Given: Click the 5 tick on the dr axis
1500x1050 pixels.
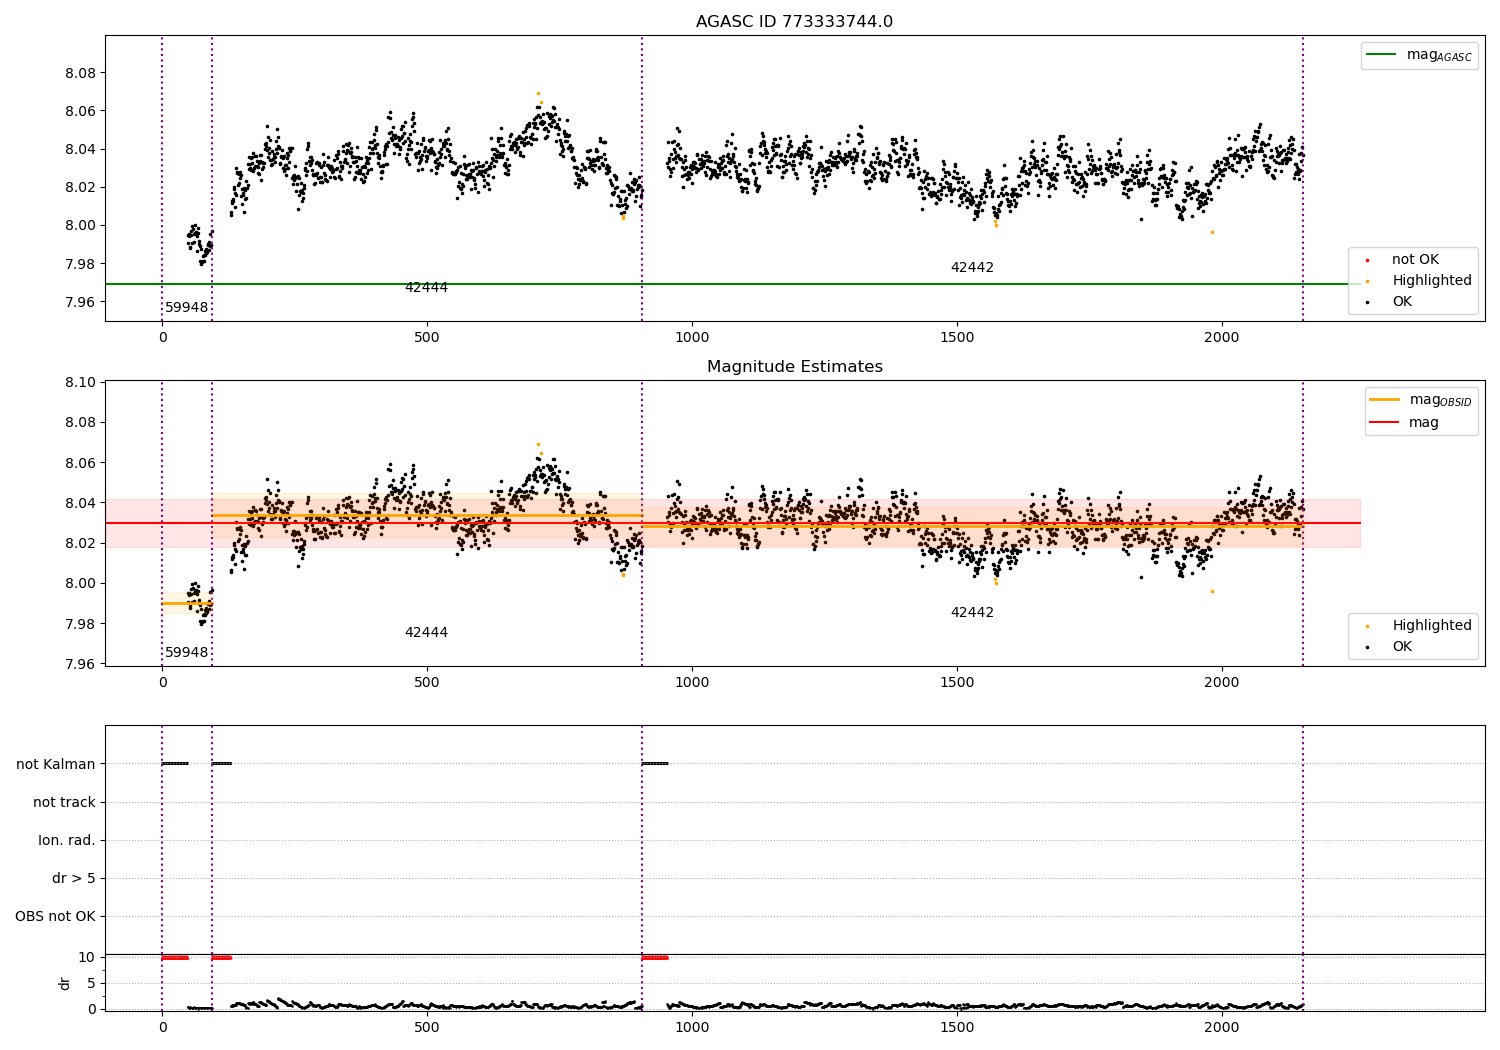Looking at the screenshot, I should coord(91,984).
